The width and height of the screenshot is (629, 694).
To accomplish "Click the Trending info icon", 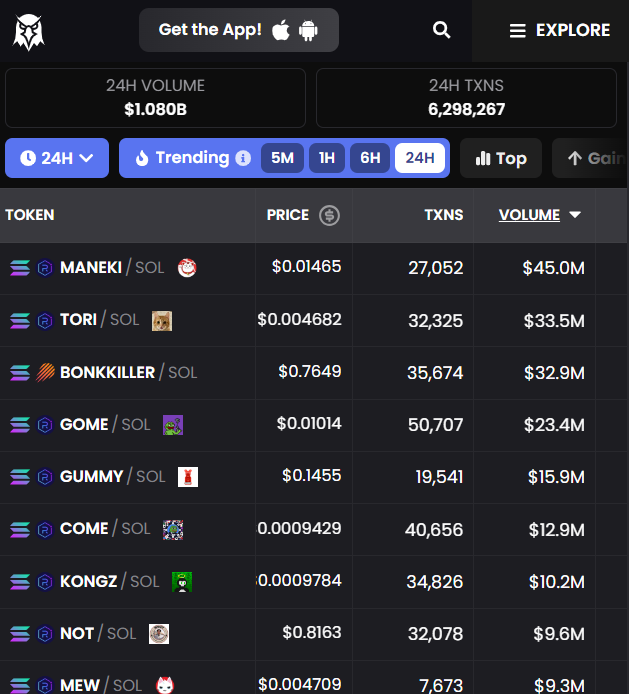I will click(x=243, y=158).
